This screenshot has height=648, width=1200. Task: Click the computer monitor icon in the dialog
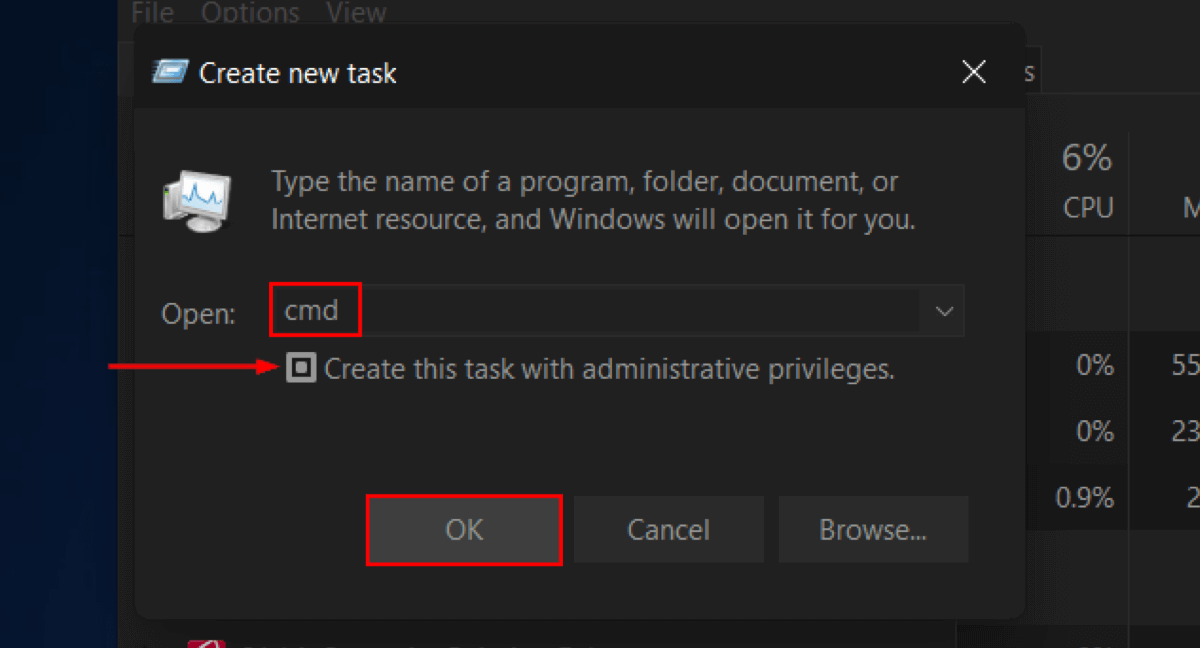196,200
